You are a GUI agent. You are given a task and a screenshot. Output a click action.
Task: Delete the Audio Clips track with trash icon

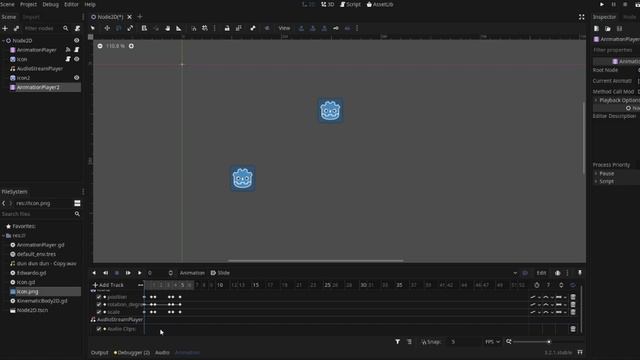pos(573,329)
